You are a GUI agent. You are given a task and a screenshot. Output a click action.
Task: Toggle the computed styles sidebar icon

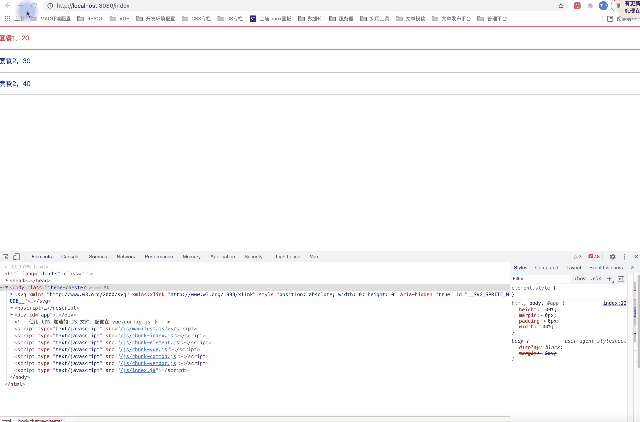621,279
